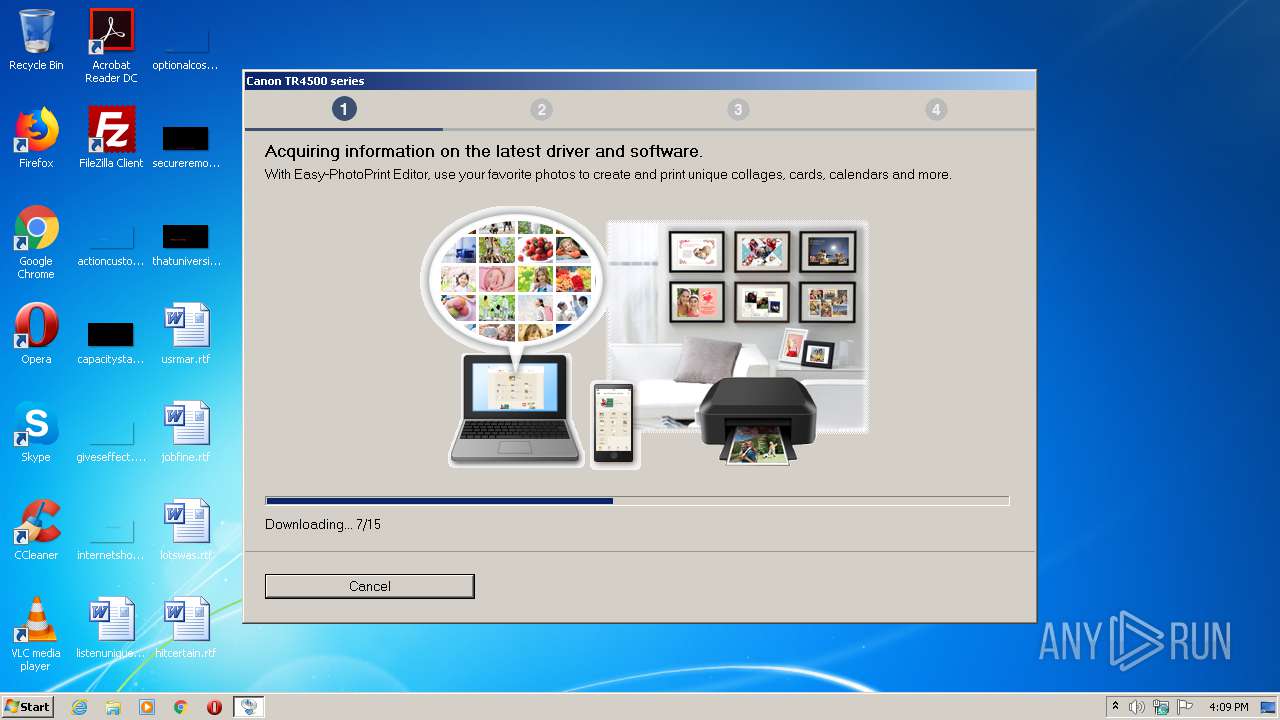Click the clock showing 4:09 PM
1280x720 pixels.
click(1228, 707)
